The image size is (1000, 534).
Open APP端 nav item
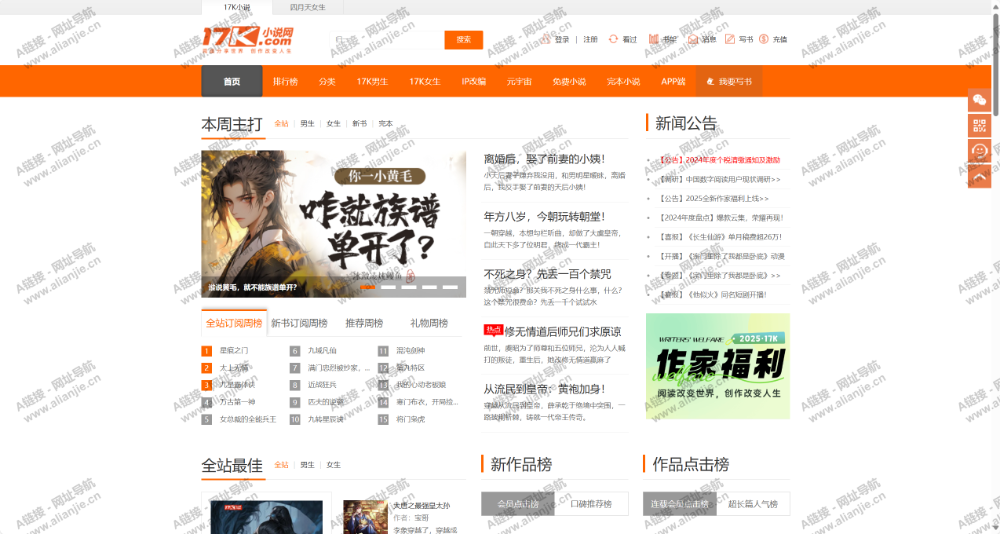pos(673,81)
